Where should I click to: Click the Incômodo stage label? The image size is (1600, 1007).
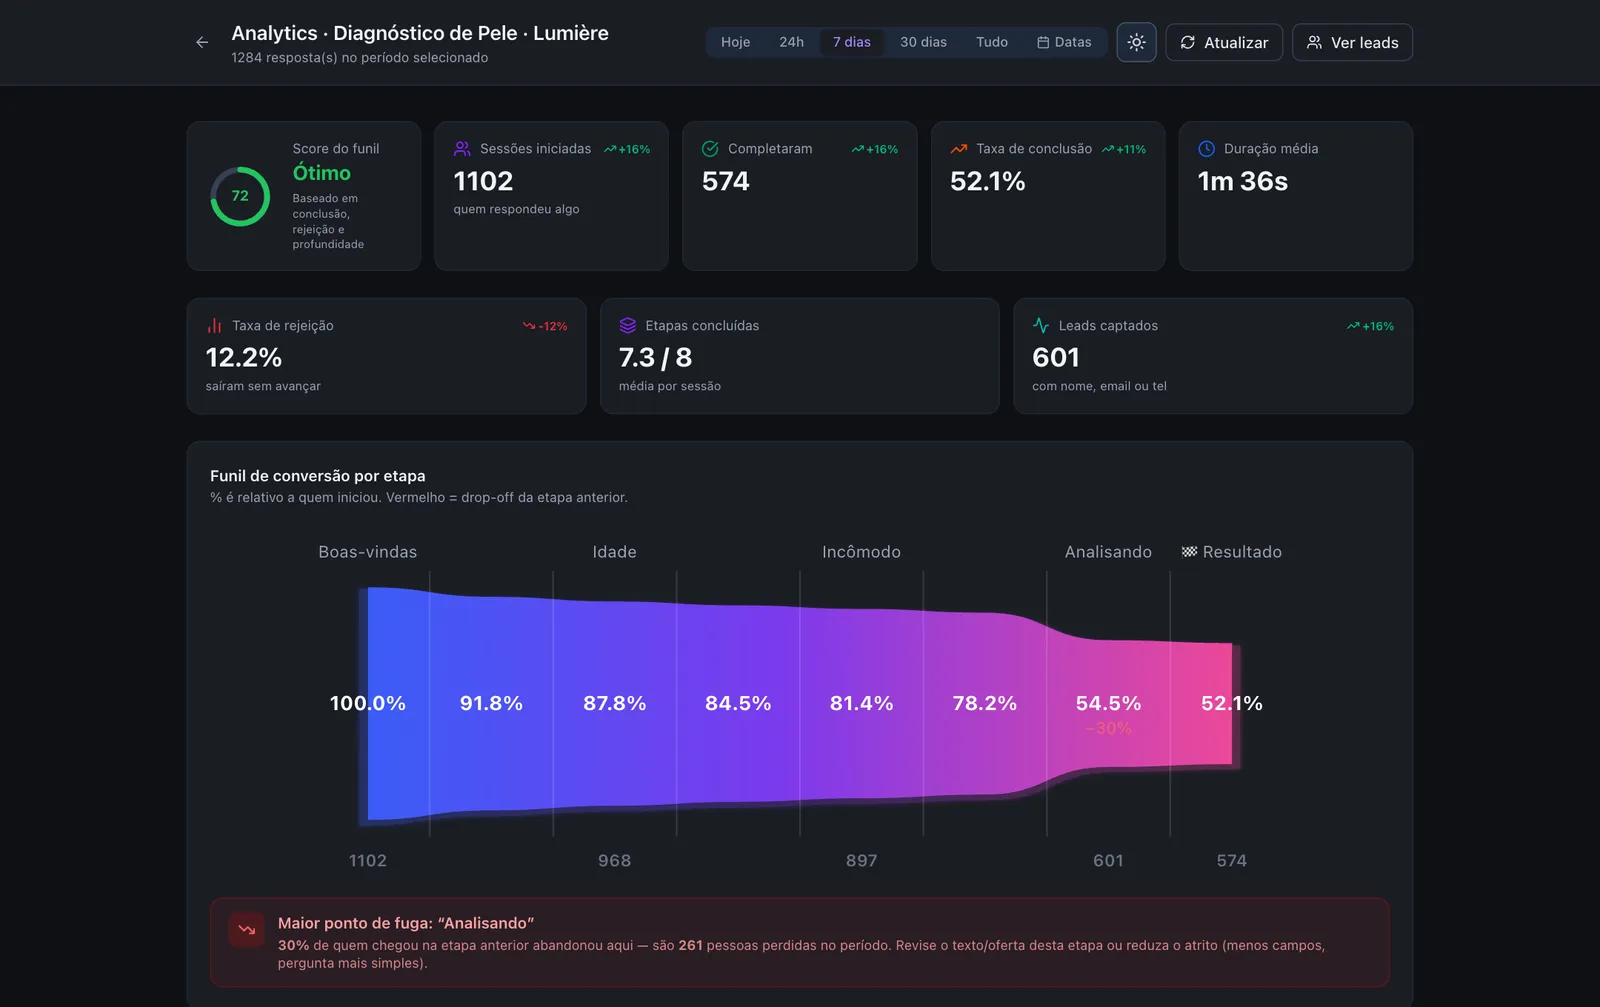click(x=861, y=552)
